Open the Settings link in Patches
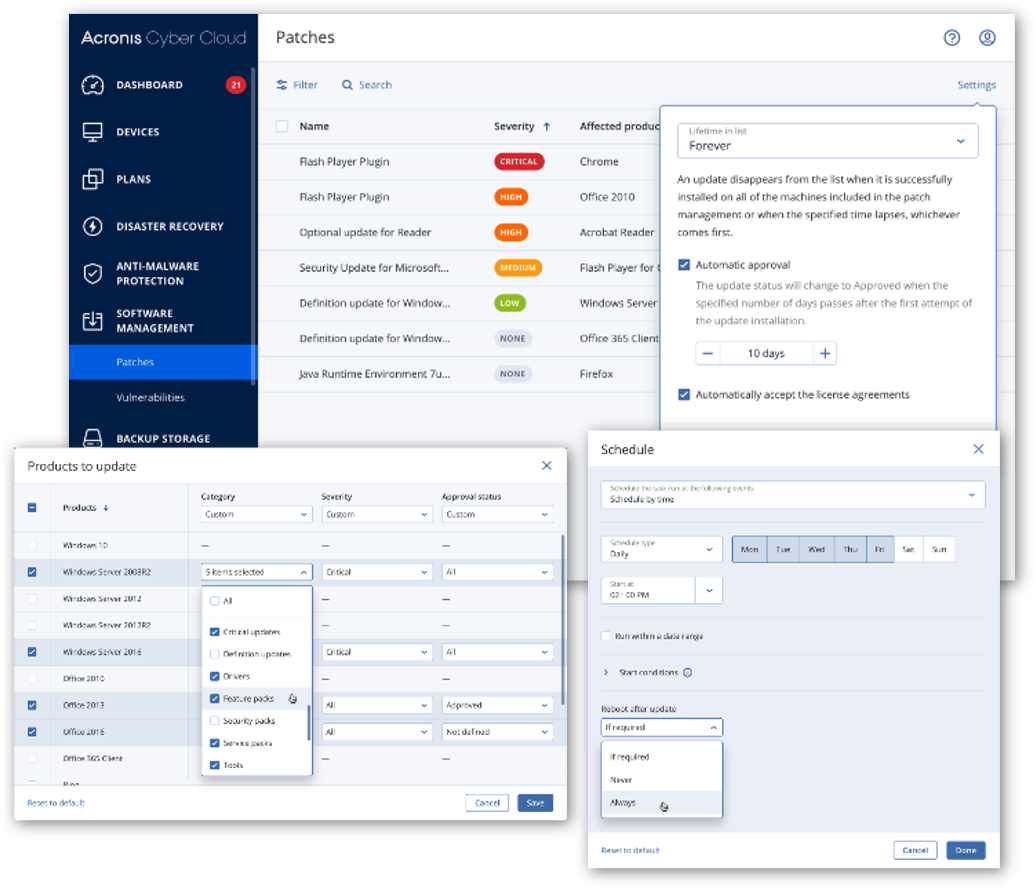Viewport: 1035px width, 888px height. pyautogui.click(x=976, y=85)
